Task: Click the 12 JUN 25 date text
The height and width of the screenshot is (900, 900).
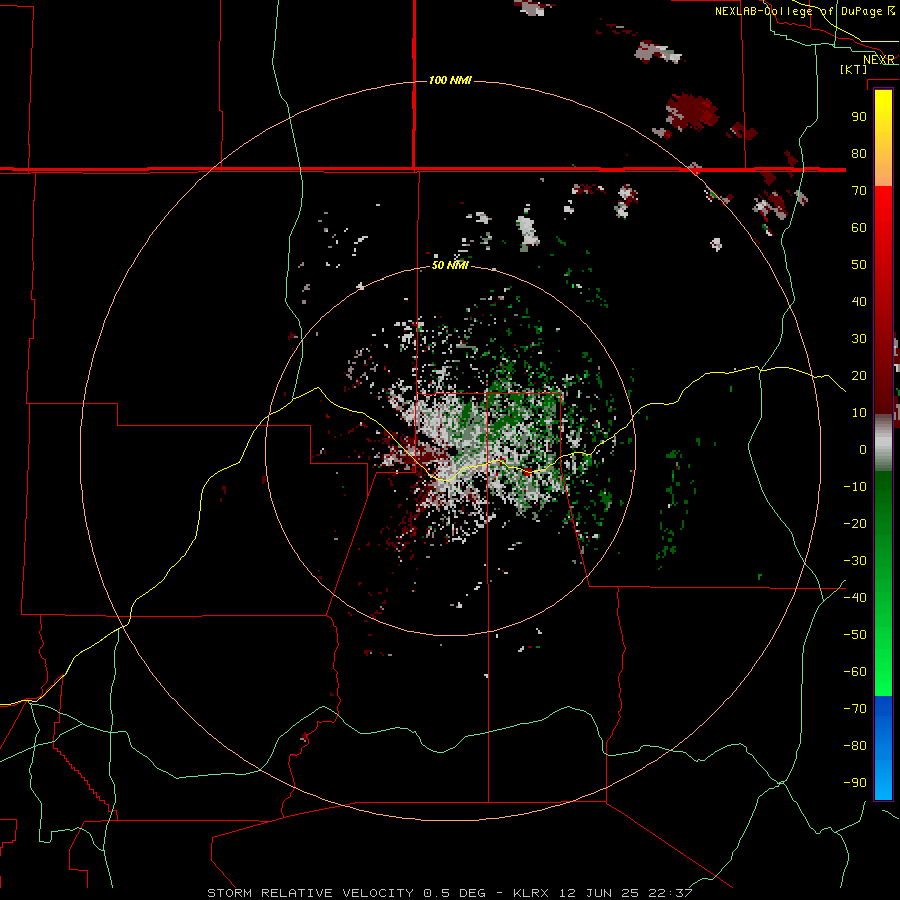Action: coord(597,893)
